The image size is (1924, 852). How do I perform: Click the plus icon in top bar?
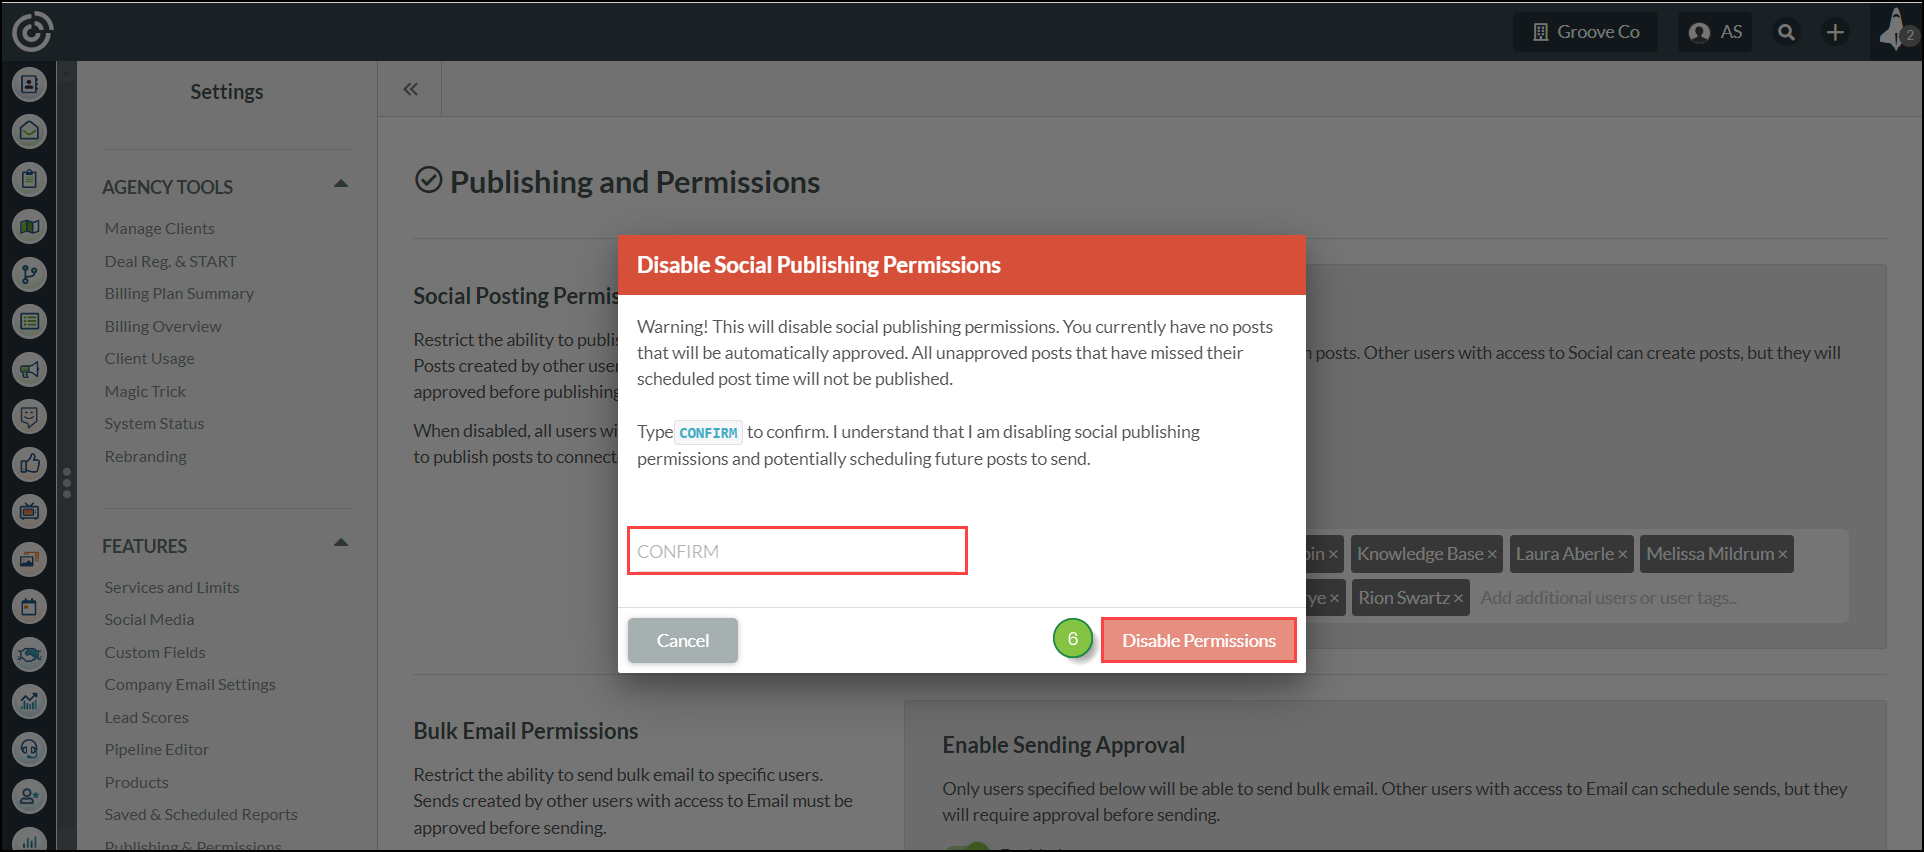point(1835,32)
